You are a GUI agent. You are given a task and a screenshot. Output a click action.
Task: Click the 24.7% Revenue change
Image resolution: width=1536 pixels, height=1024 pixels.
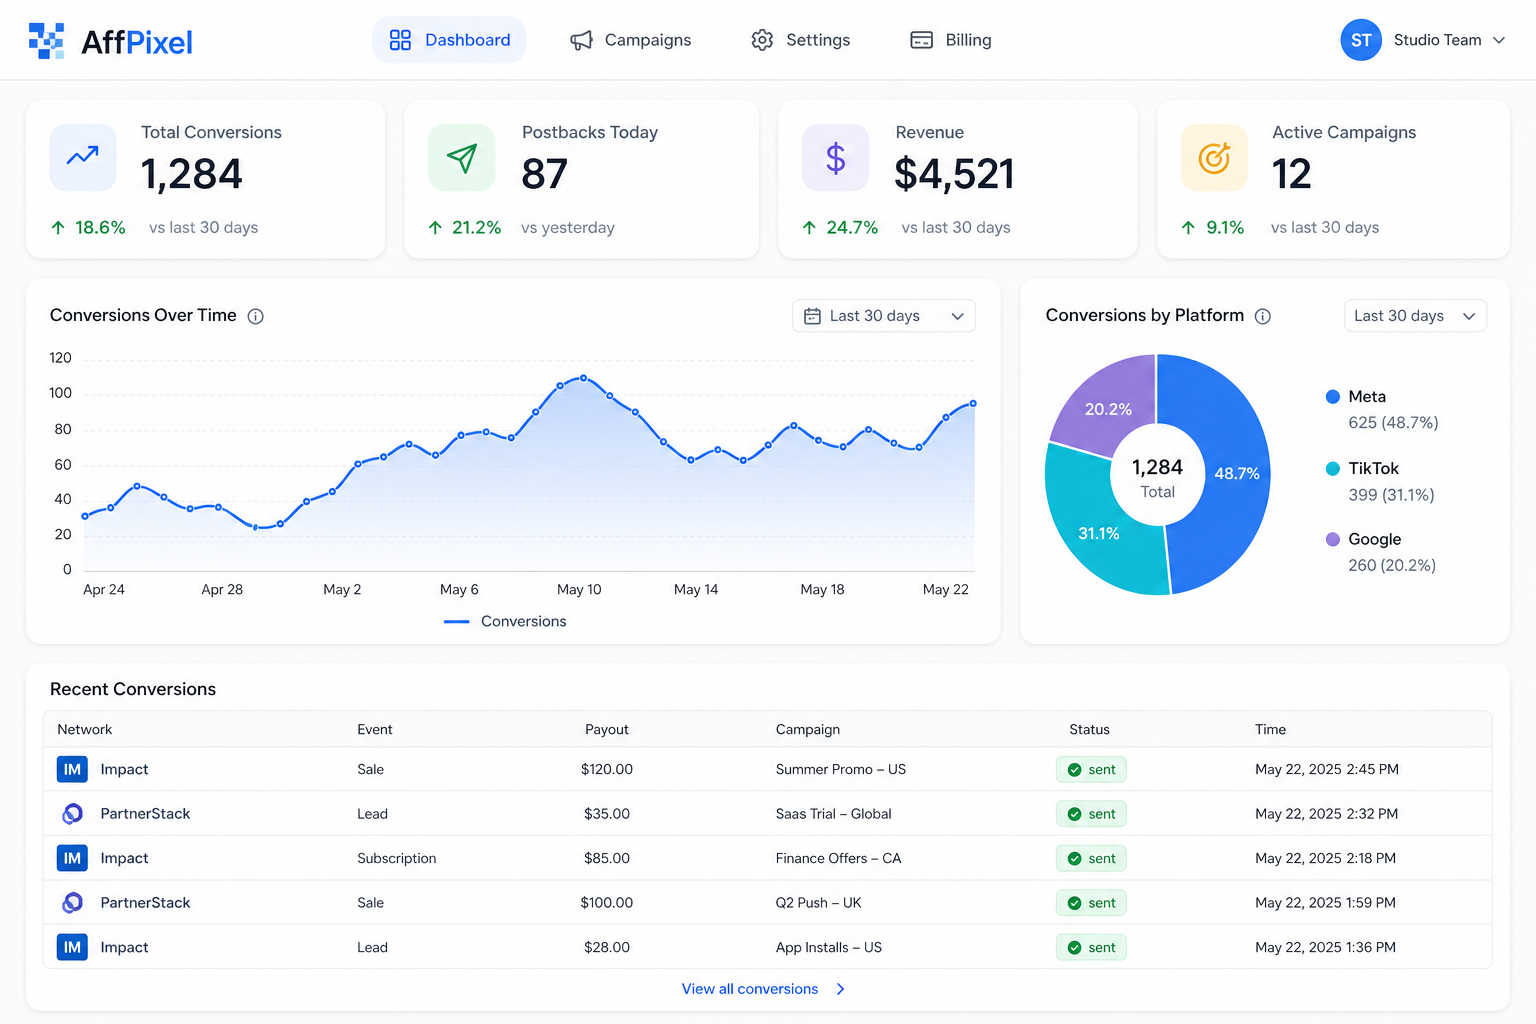840,228
